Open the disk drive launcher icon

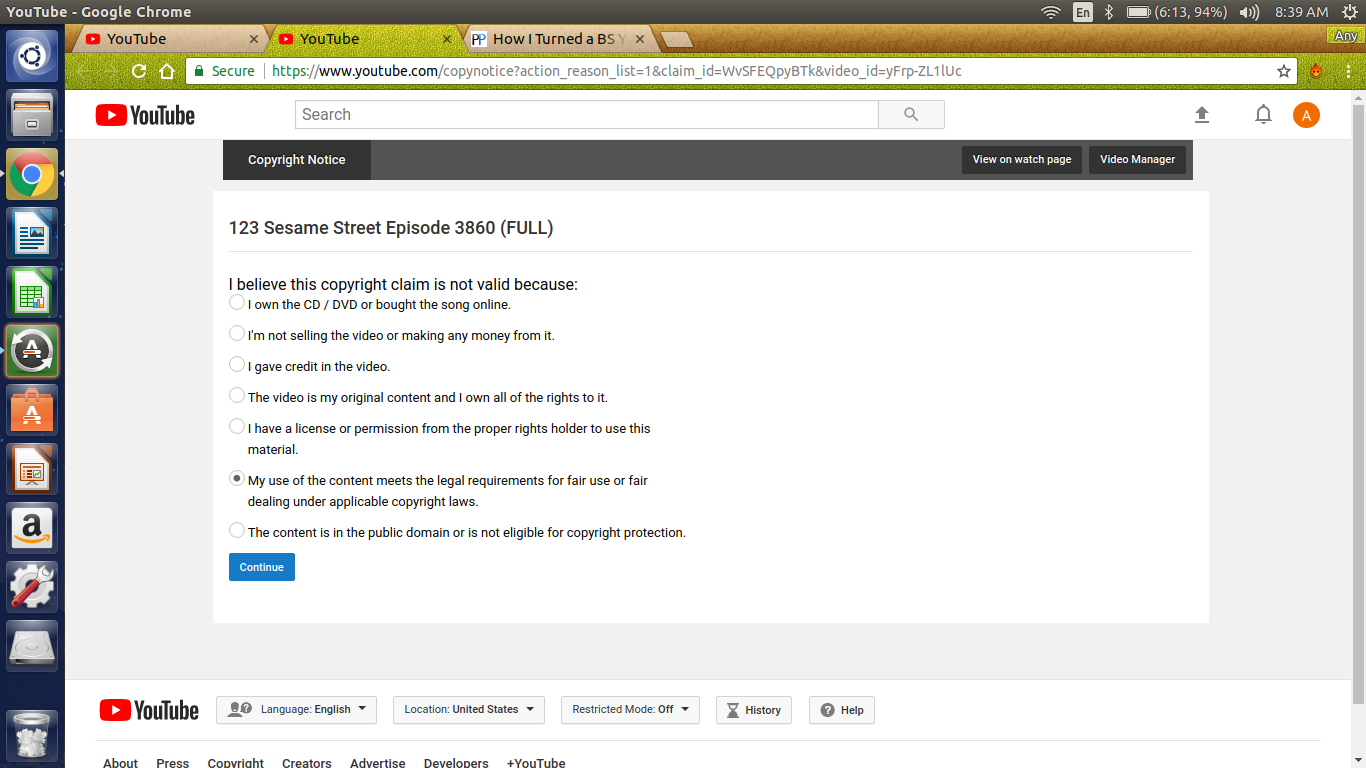tap(32, 646)
